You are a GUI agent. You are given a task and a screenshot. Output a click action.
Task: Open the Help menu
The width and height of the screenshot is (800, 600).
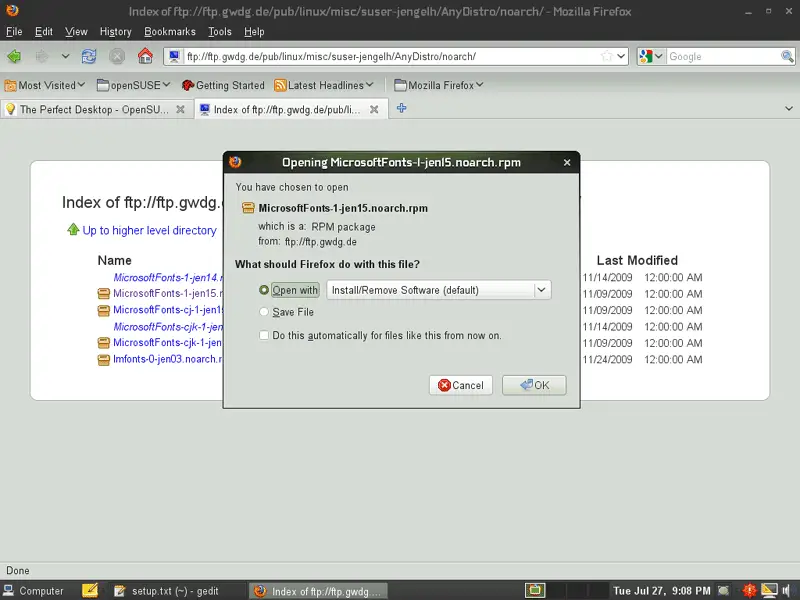click(x=254, y=32)
